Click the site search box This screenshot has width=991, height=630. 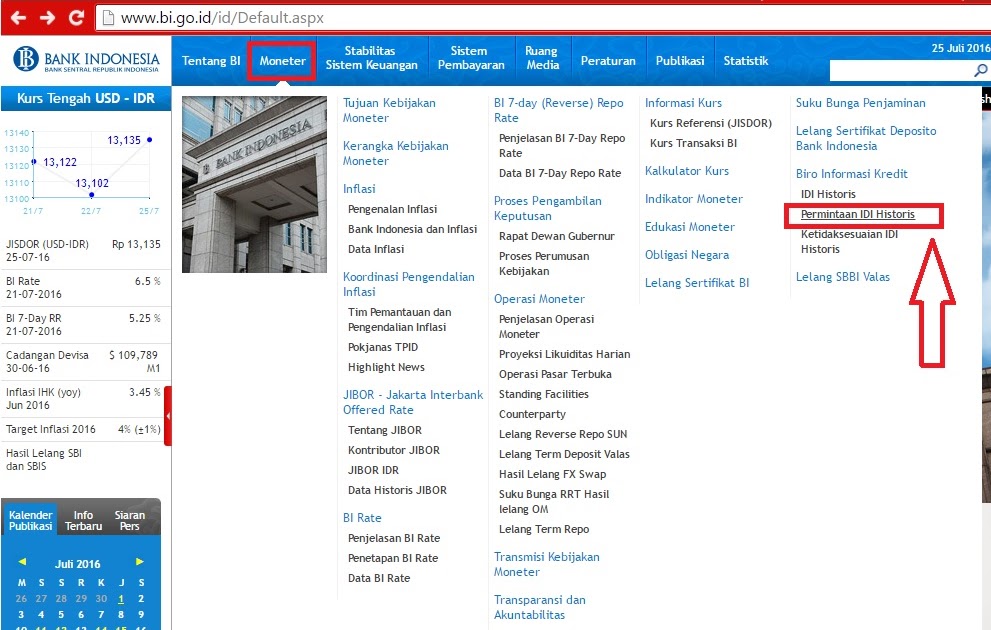click(x=901, y=71)
